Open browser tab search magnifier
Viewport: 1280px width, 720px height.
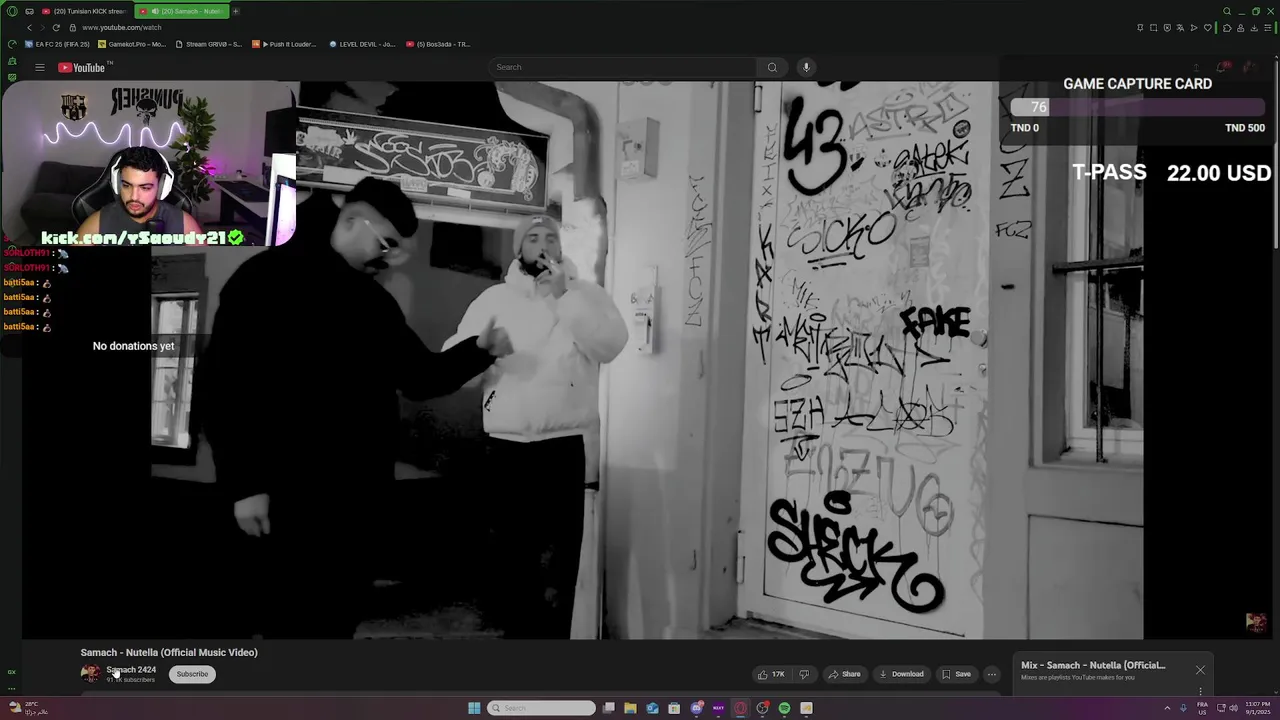[1227, 11]
